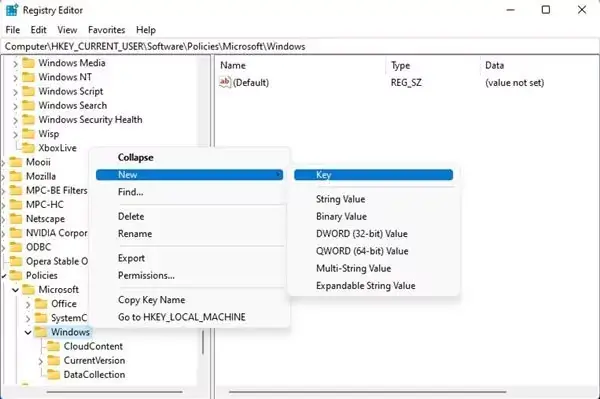The image size is (600, 399).
Task: Click the Mozilla folder icon
Action: pyautogui.click(x=16, y=176)
